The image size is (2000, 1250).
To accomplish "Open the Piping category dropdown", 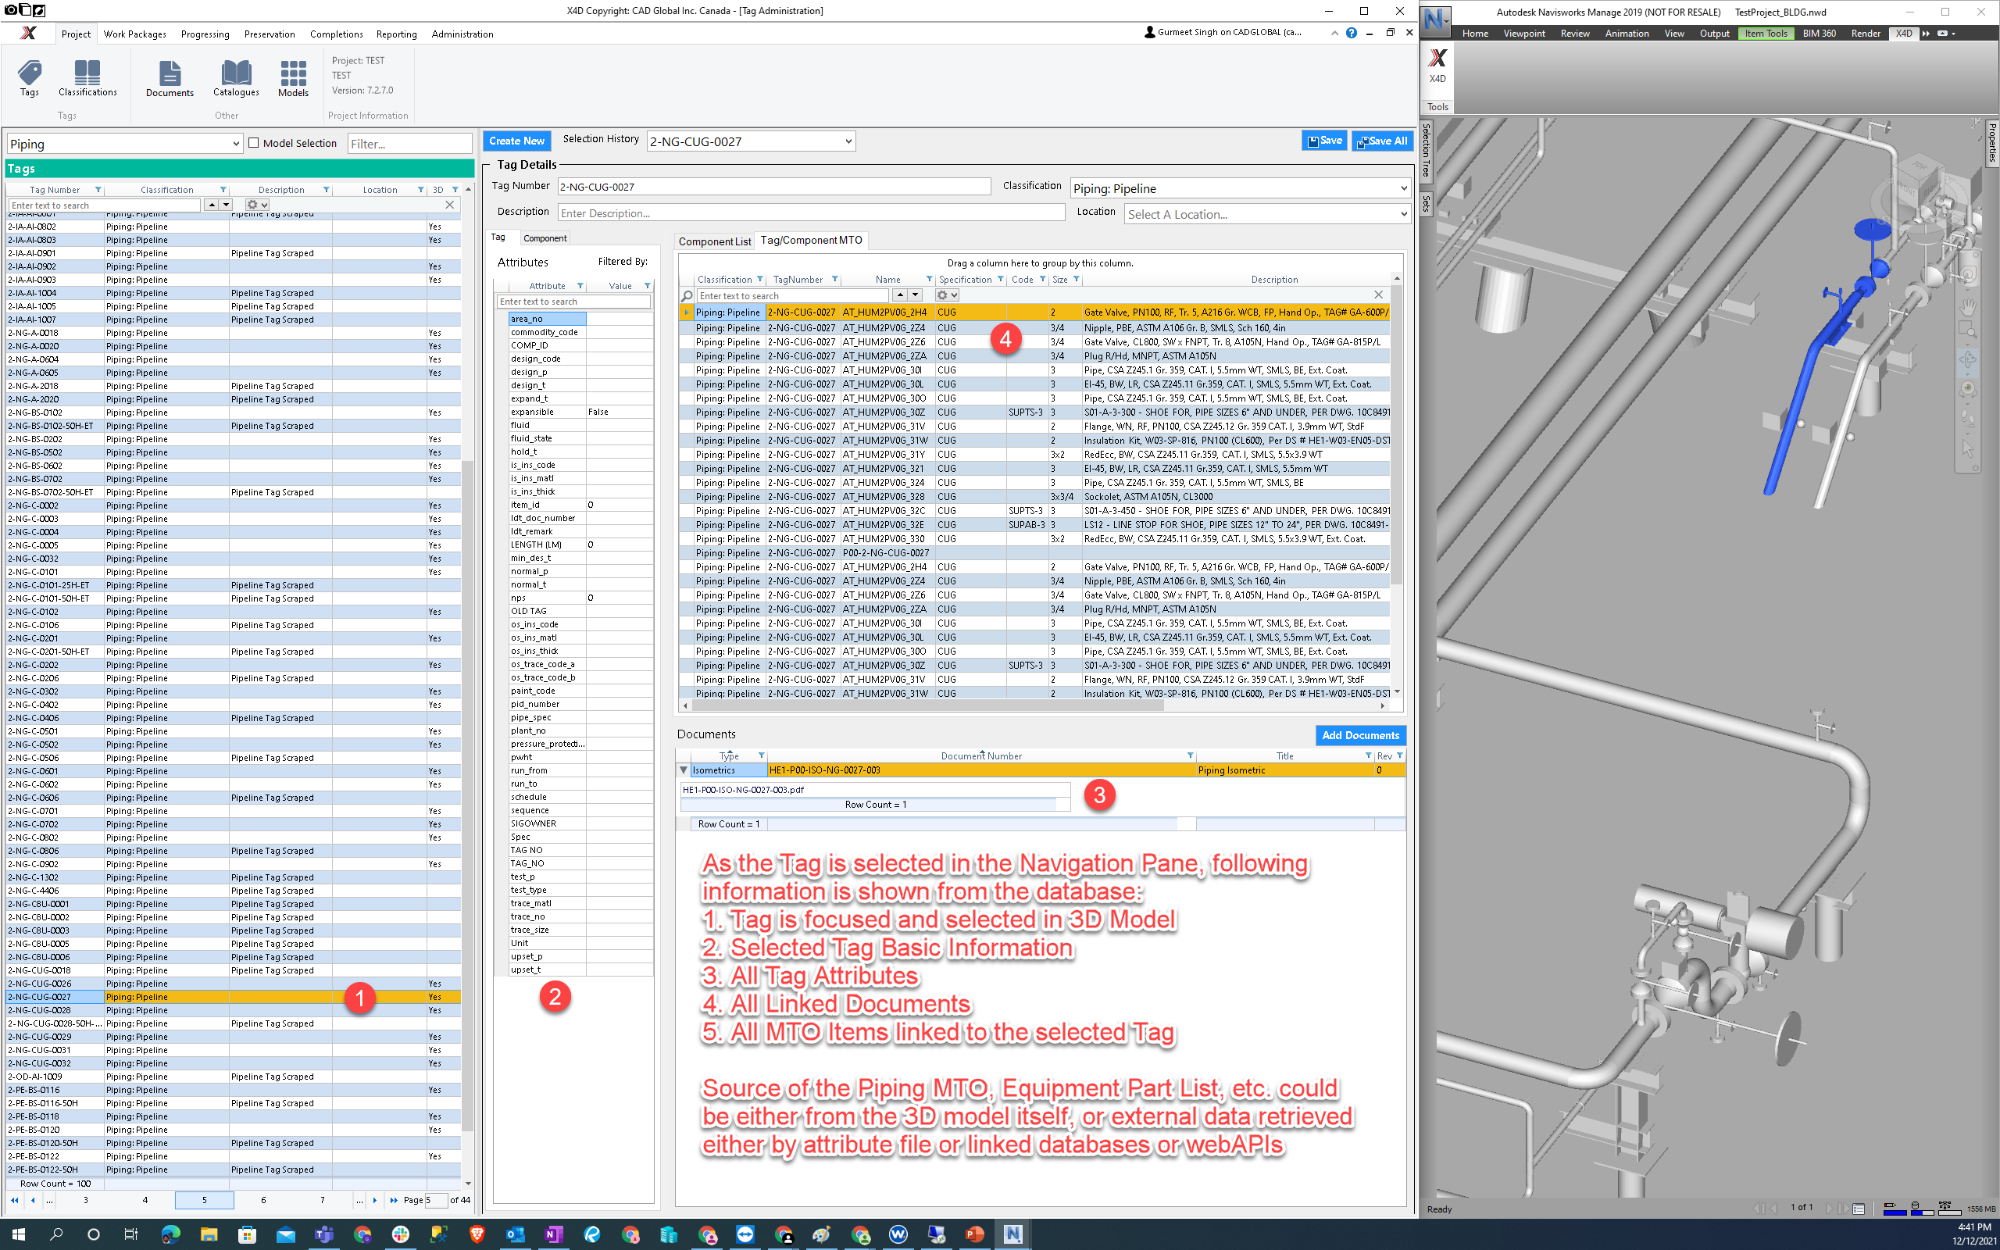I will 236,144.
